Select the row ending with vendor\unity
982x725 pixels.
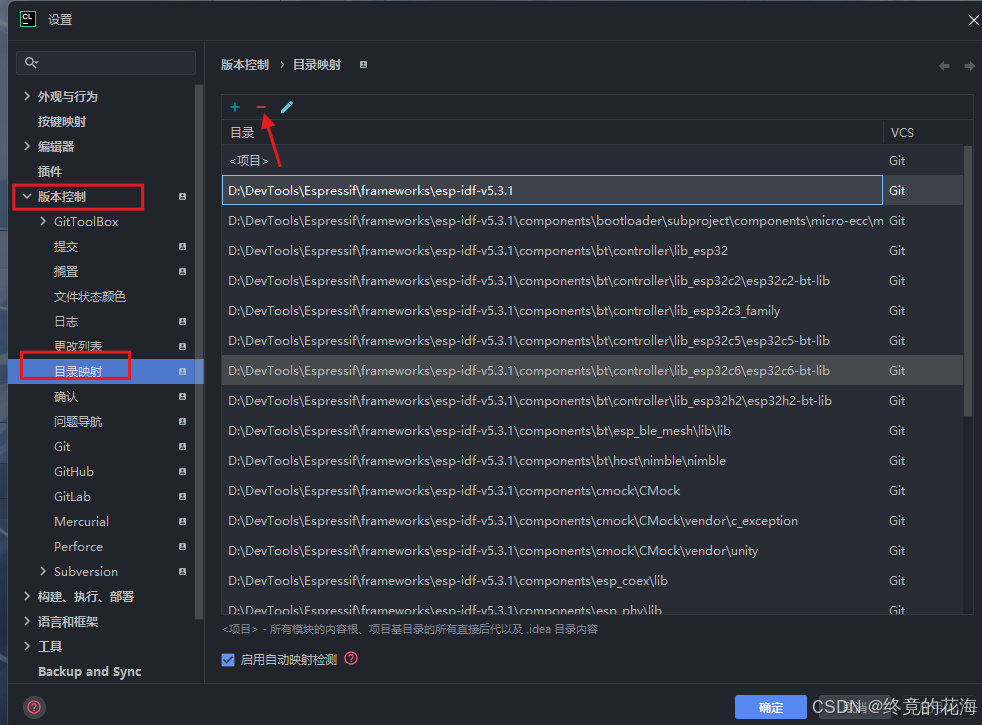click(592, 551)
